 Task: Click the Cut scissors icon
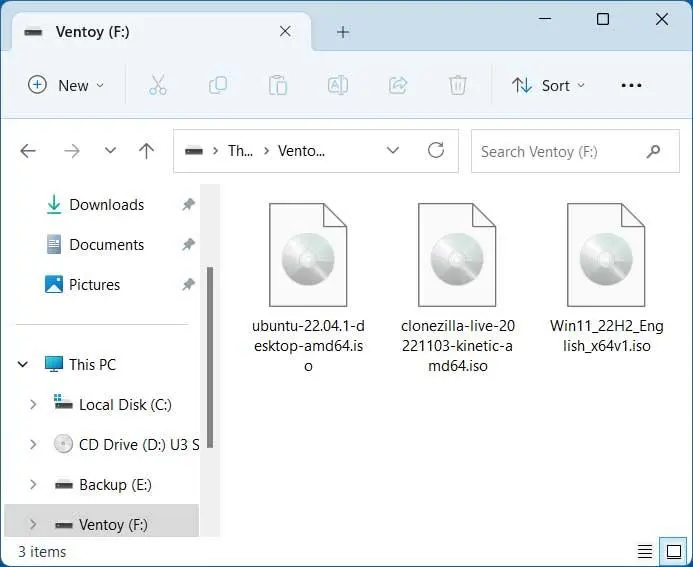158,85
